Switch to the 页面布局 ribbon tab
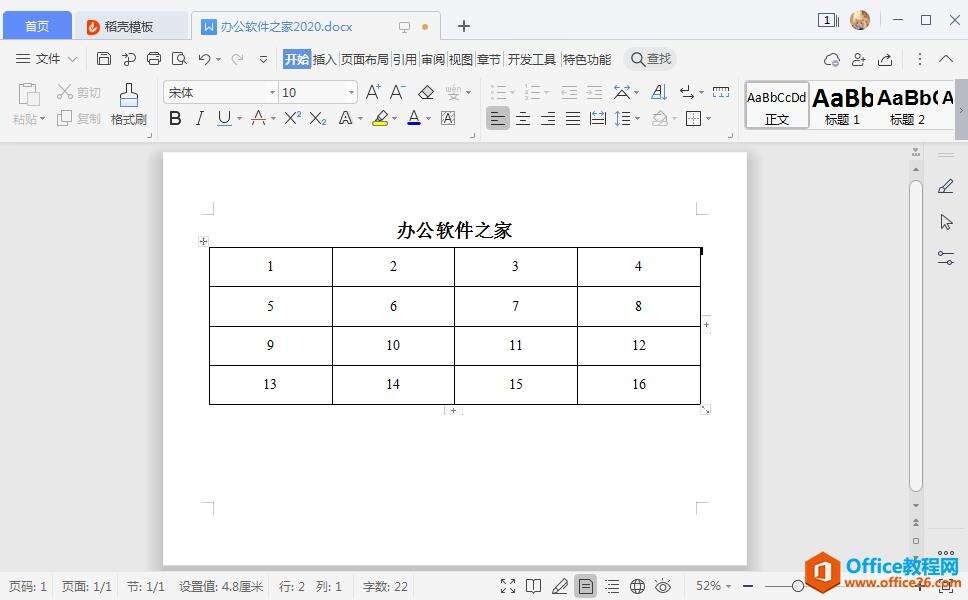Viewport: 968px width, 600px height. (x=364, y=59)
